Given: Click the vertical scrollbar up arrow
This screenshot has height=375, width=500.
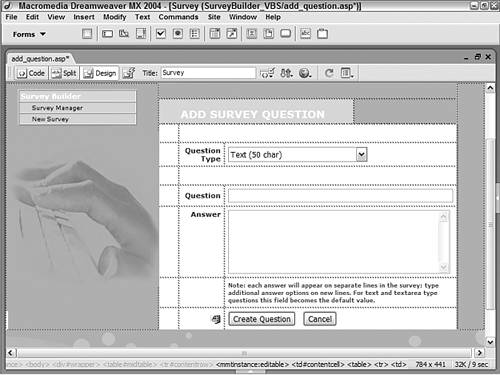Looking at the screenshot, I should pos(490,88).
